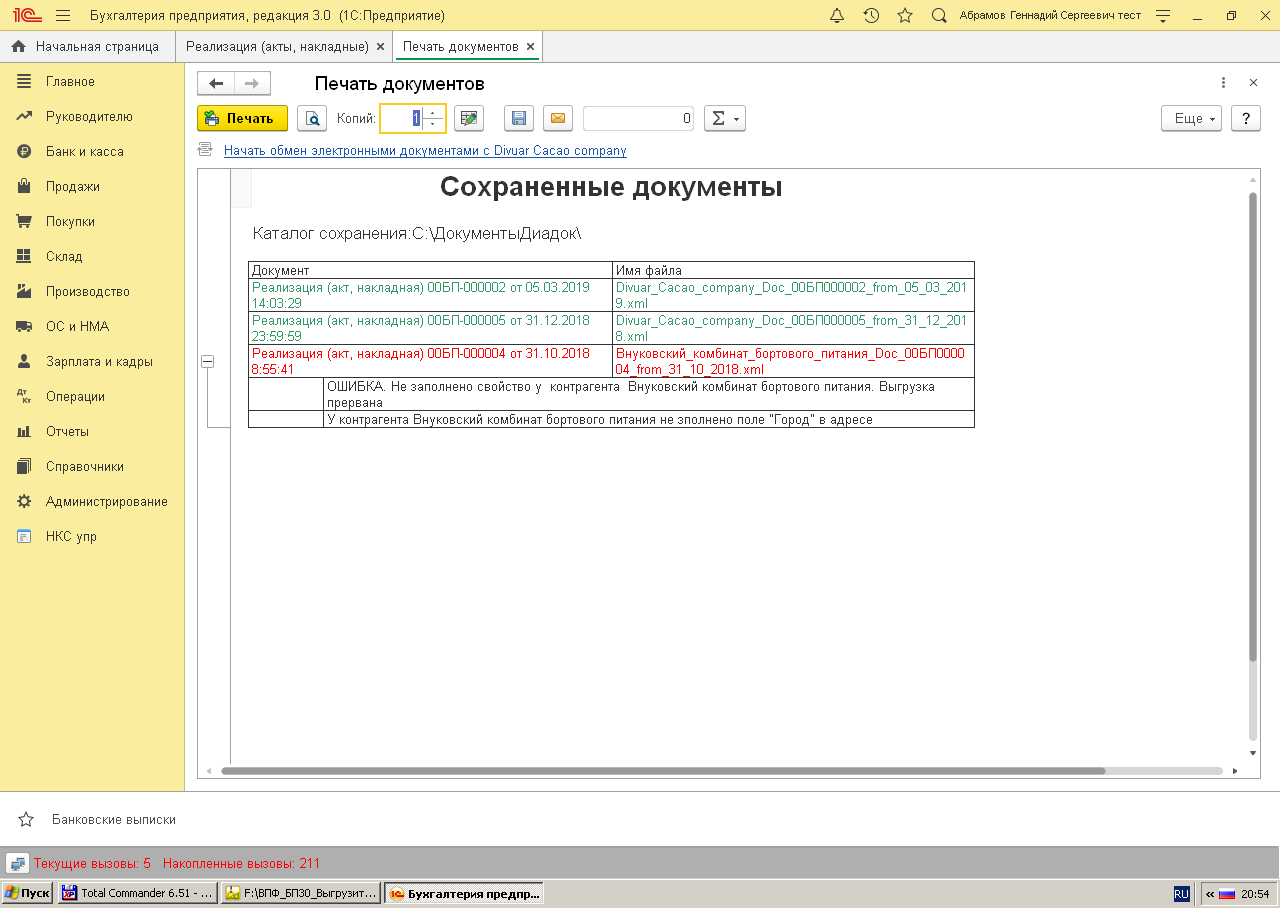The width and height of the screenshot is (1280, 908).
Task: Open the global search magnifier icon
Action: pyautogui.click(x=938, y=15)
